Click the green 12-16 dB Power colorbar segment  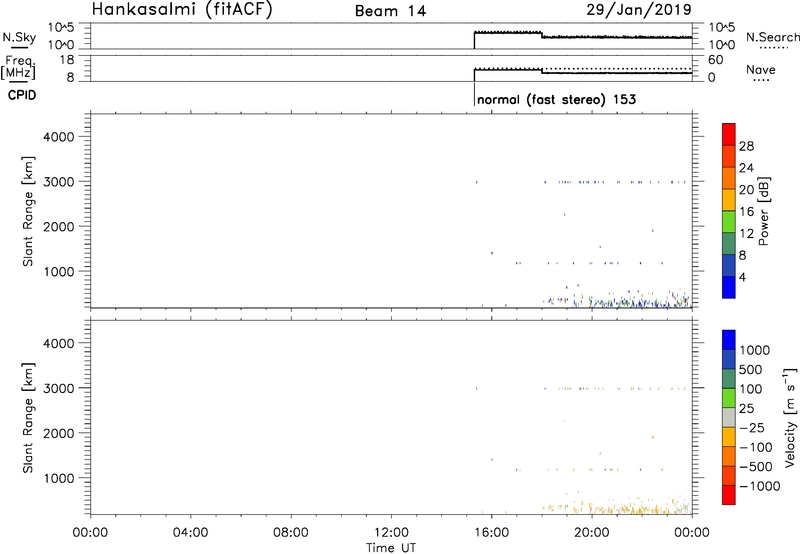[x=729, y=222]
